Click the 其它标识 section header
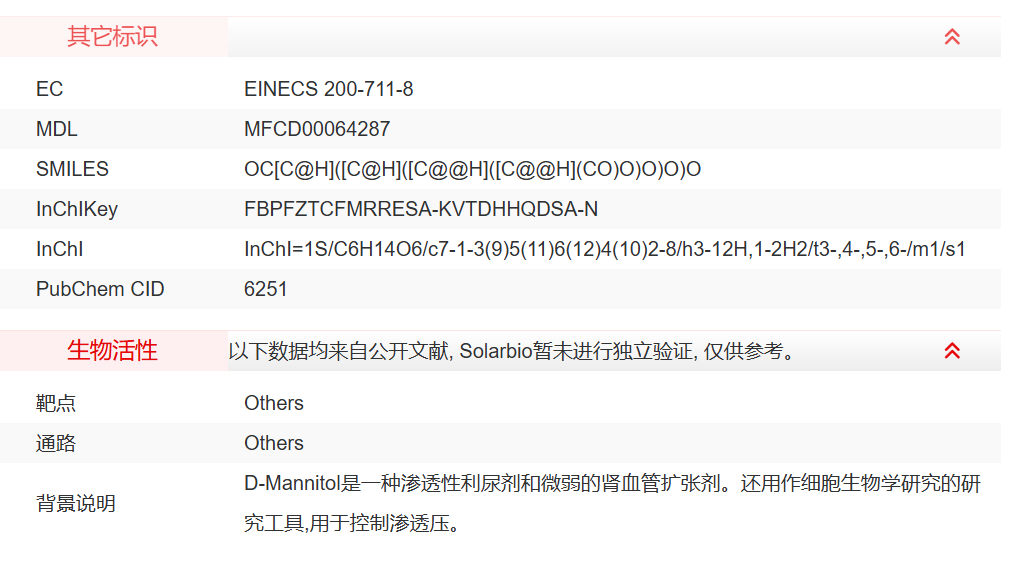This screenshot has width=1023, height=569. [112, 37]
